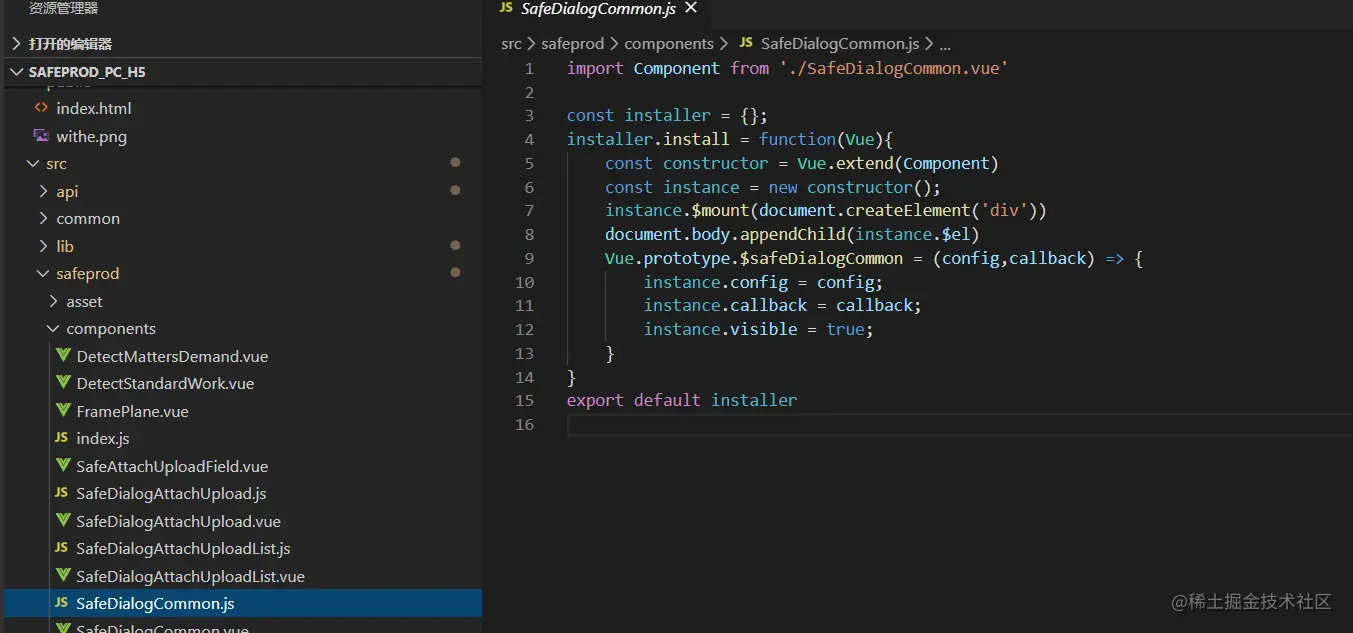
Task: Select the api folder label
Action: (x=67, y=191)
